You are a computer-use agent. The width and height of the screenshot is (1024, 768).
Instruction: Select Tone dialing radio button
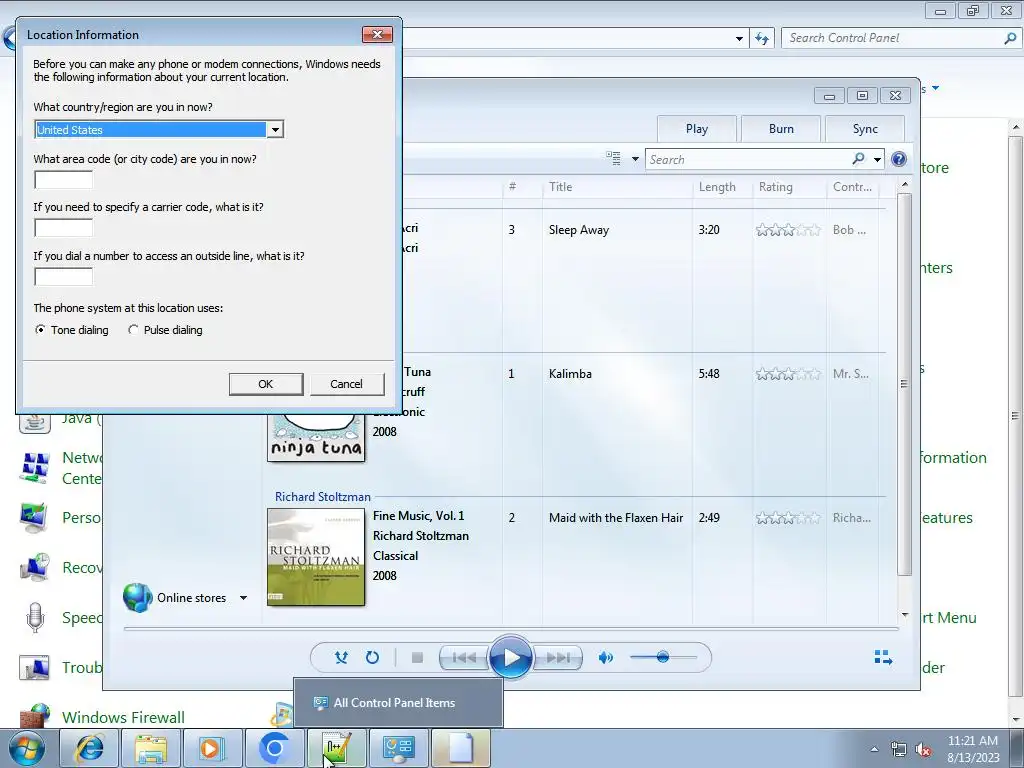pyautogui.click(x=40, y=330)
